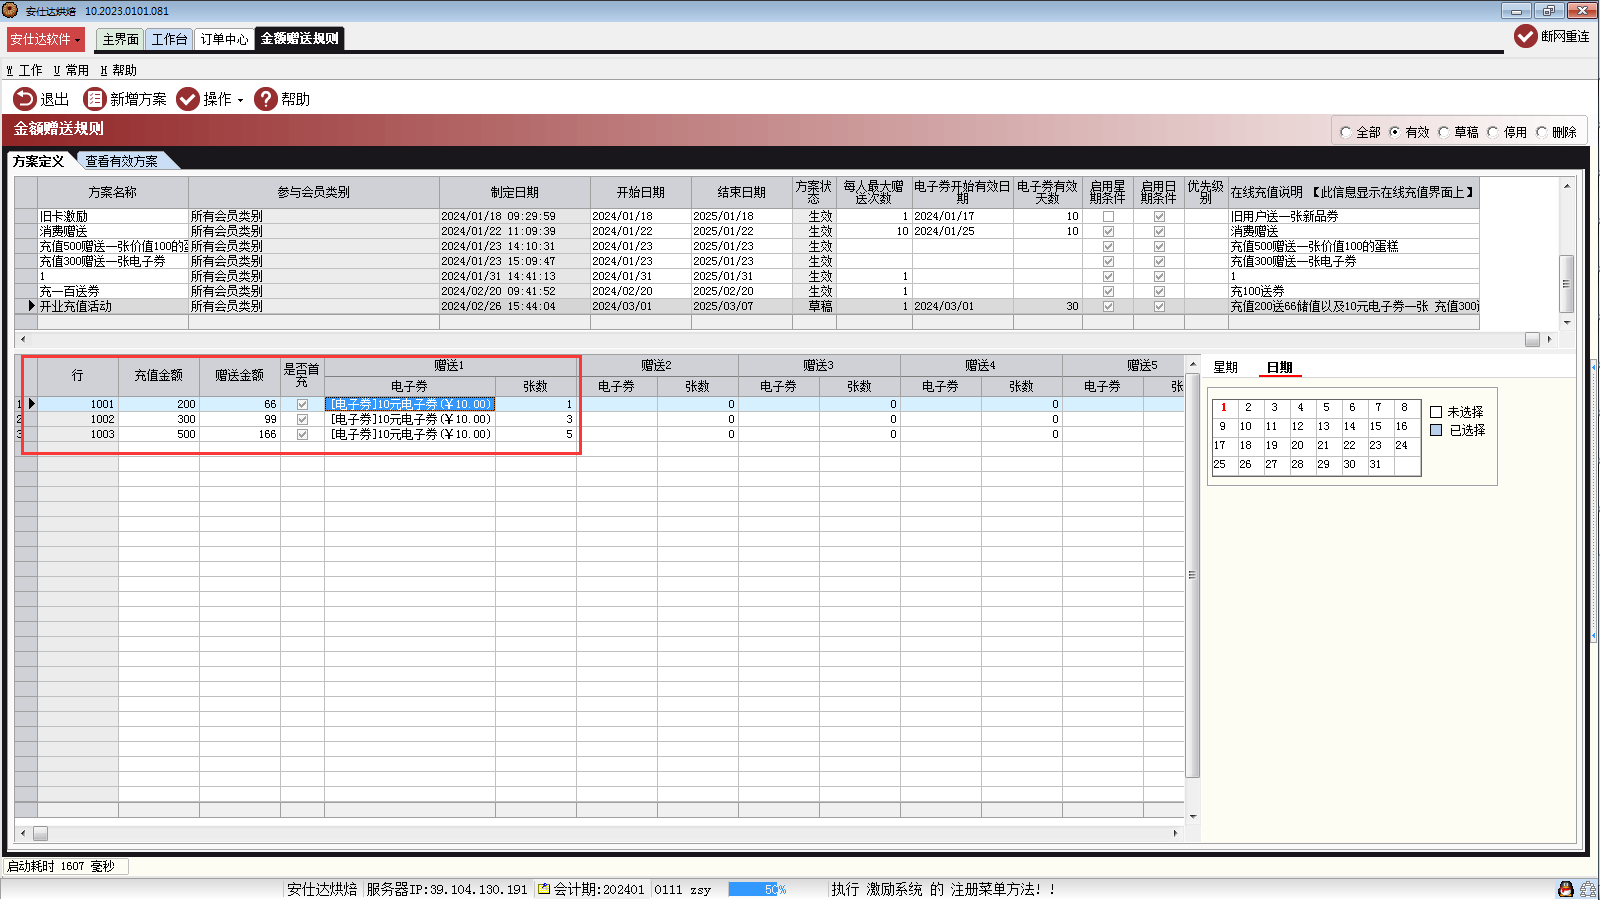The width and height of the screenshot is (1600, 900).
Task: Click the lower grid vertical scrollbar thumb
Action: coord(1192,575)
